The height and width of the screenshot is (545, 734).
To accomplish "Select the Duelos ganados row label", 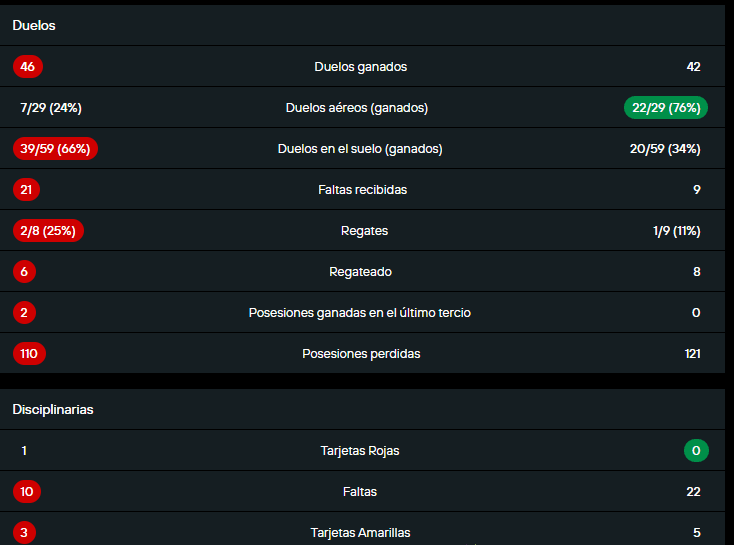I will (x=360, y=67).
